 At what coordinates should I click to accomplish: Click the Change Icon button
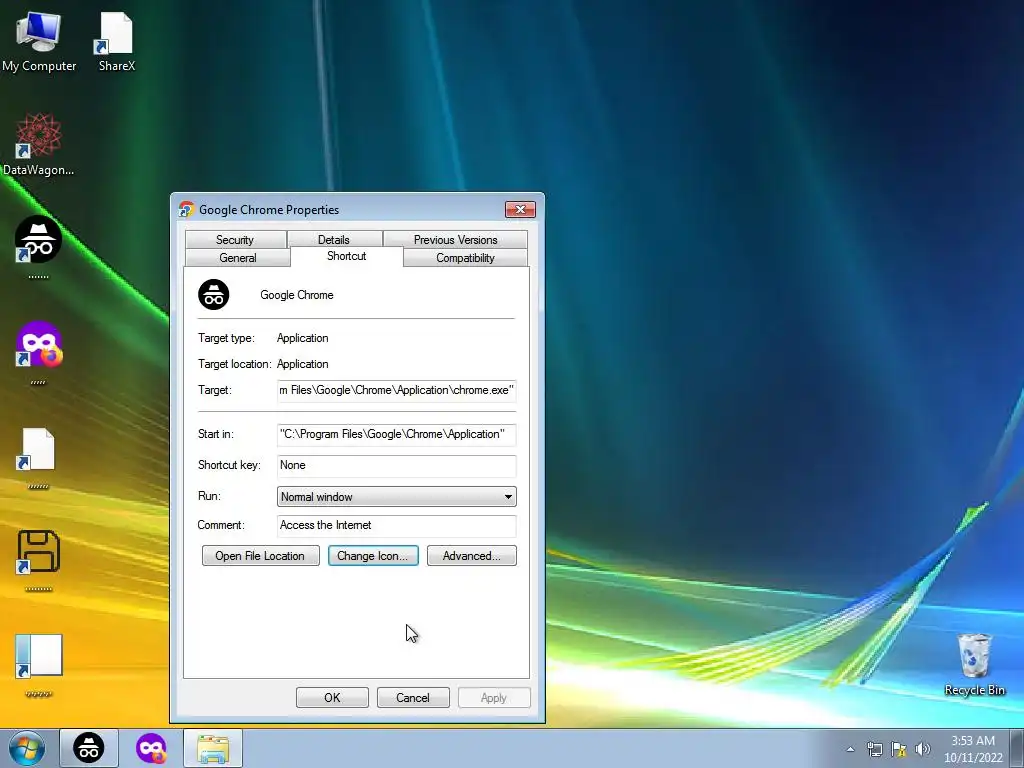(373, 556)
